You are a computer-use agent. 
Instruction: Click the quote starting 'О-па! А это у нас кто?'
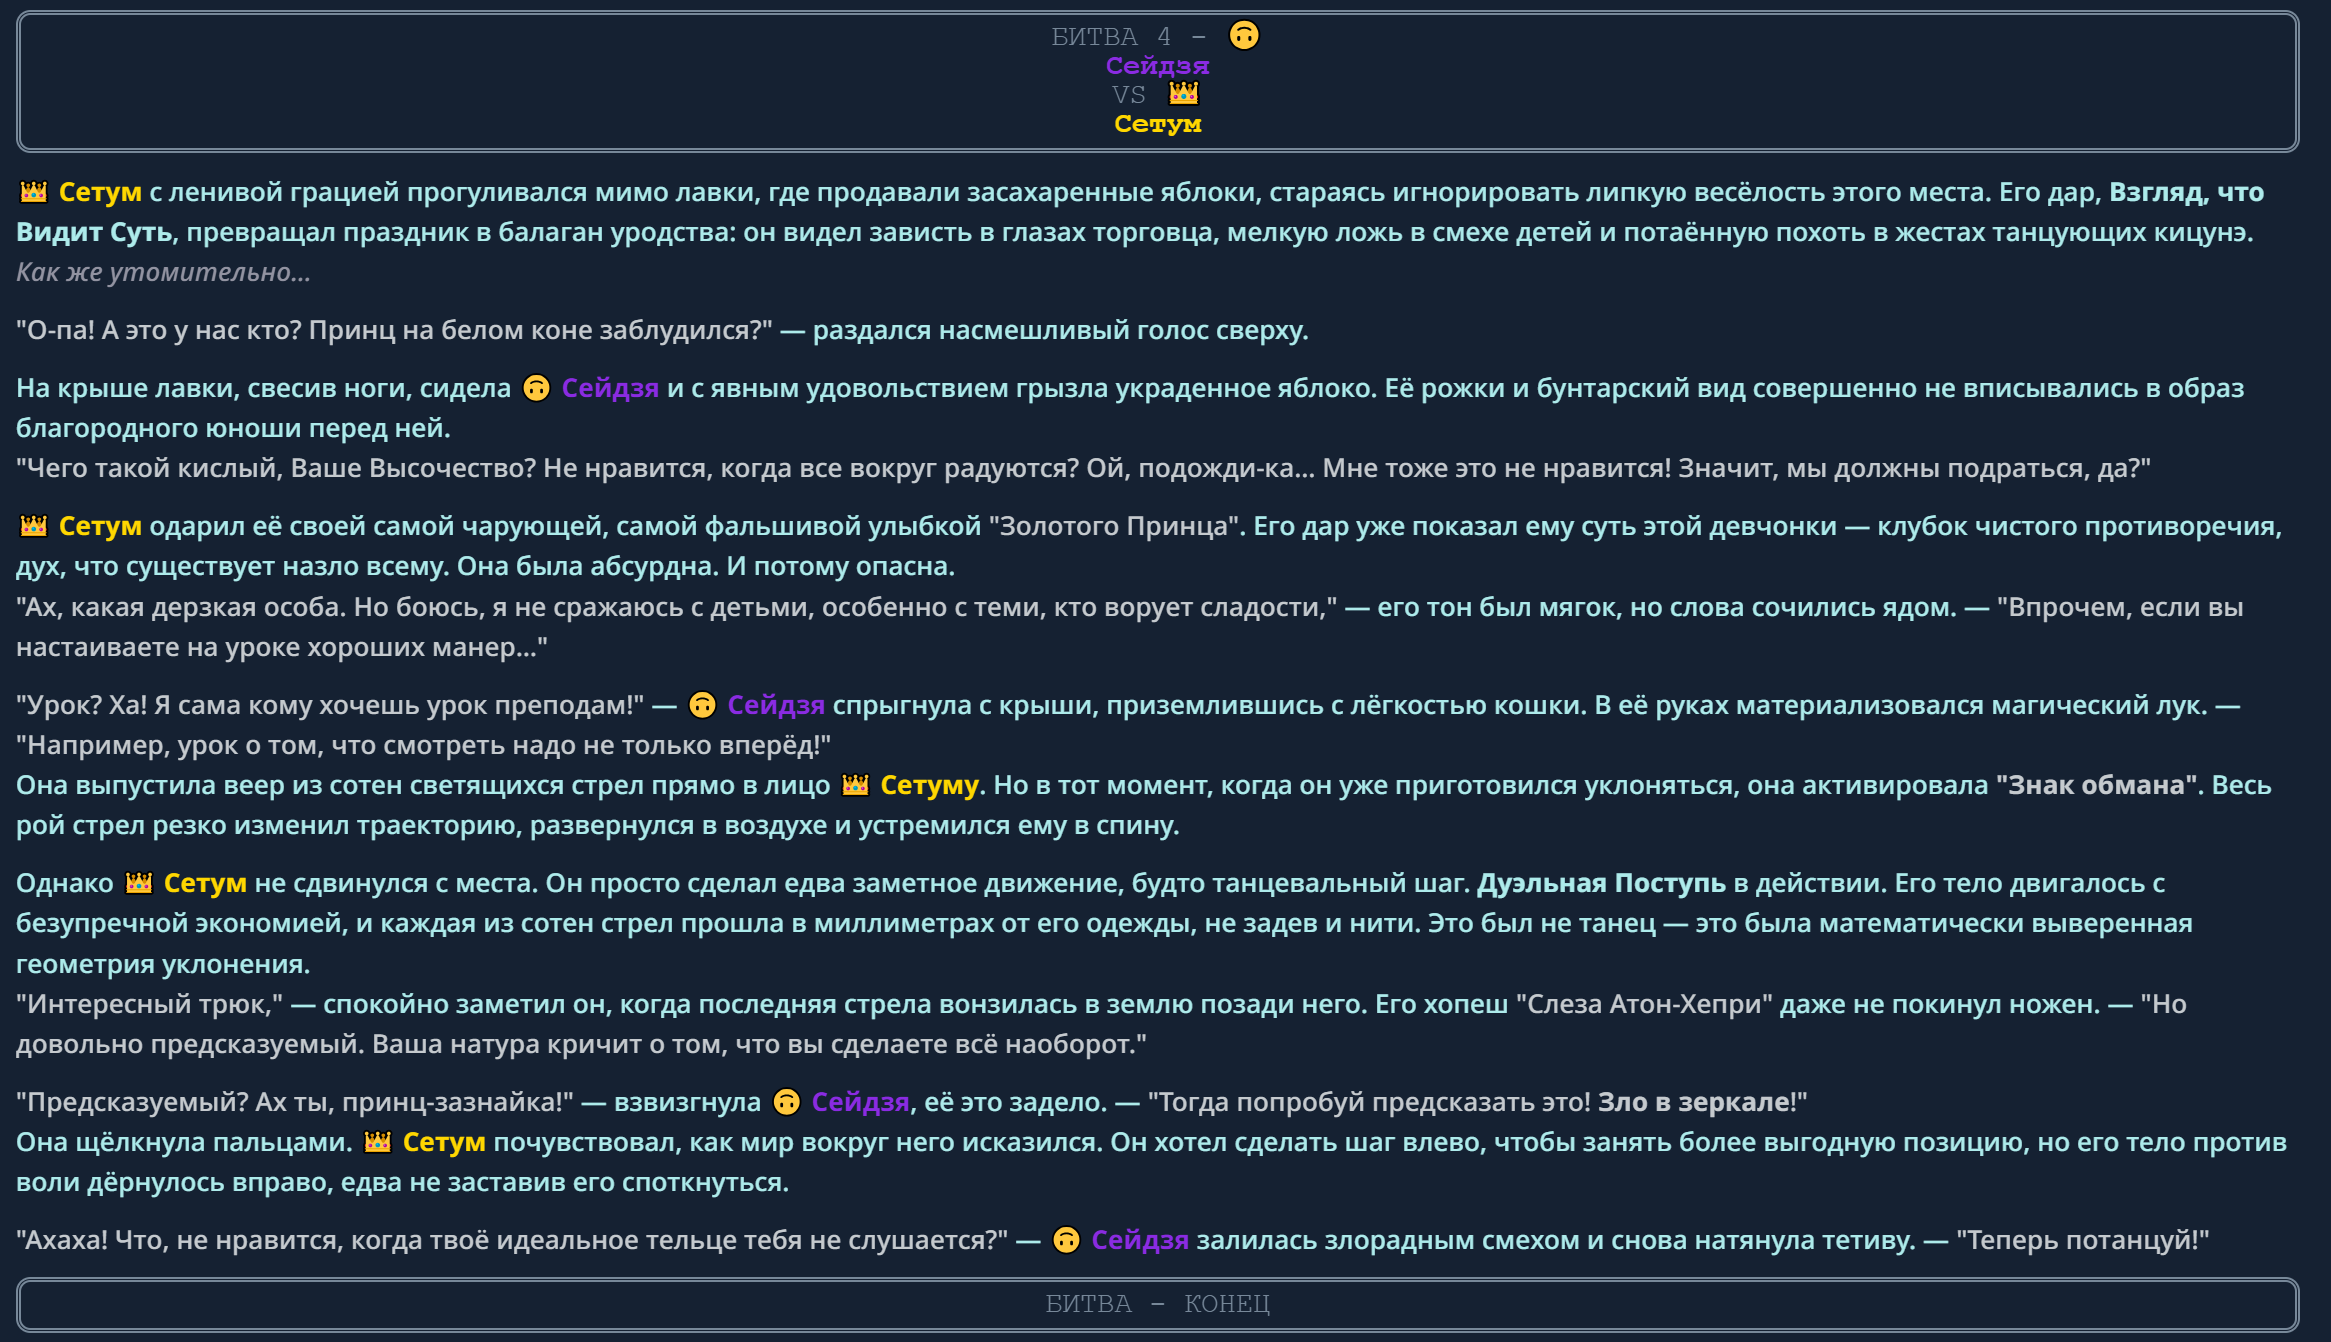(394, 330)
